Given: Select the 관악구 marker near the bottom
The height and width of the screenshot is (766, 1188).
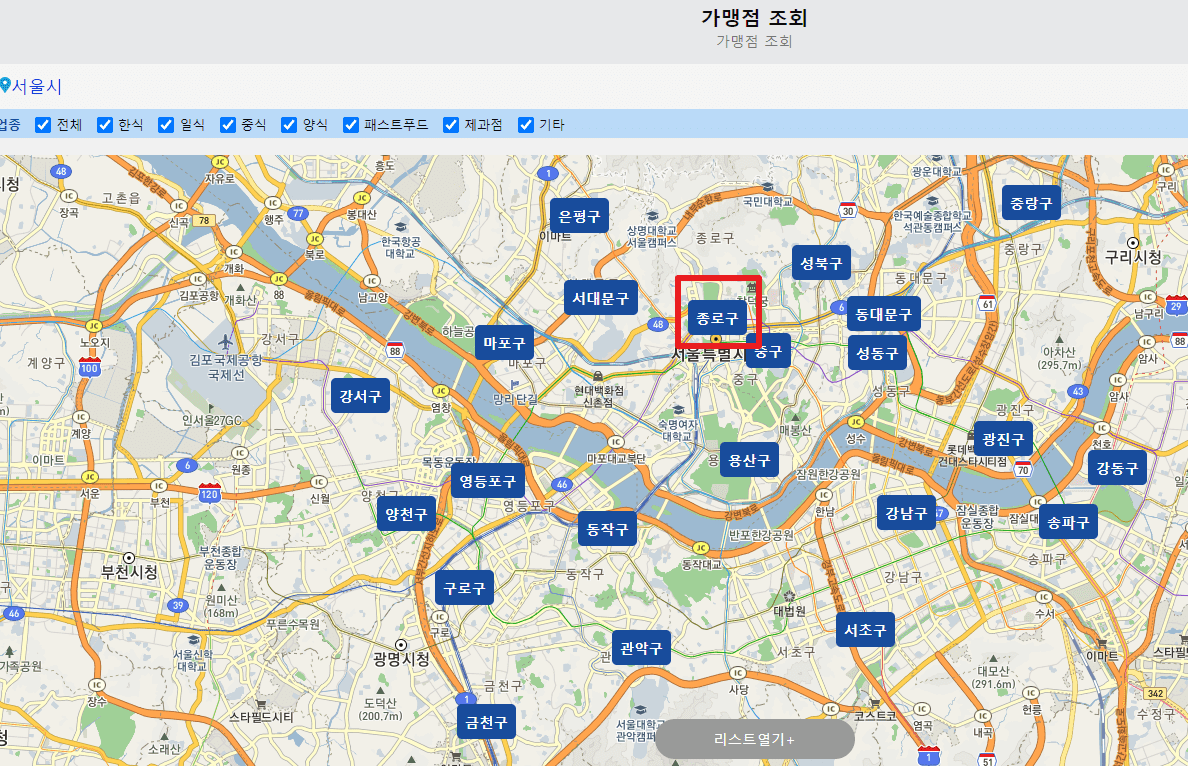Looking at the screenshot, I should (x=641, y=648).
